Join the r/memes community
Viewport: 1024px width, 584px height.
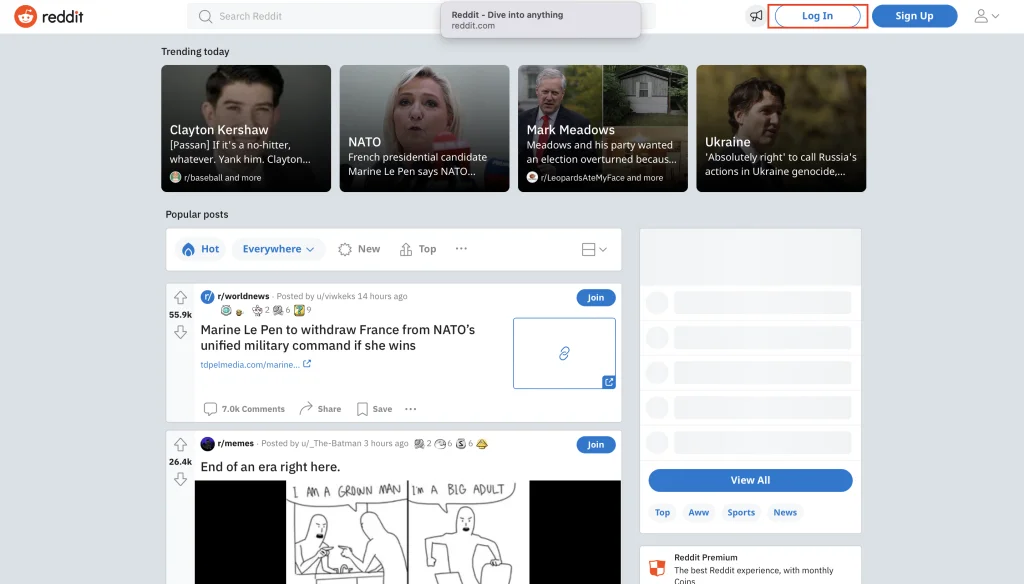pyautogui.click(x=596, y=444)
